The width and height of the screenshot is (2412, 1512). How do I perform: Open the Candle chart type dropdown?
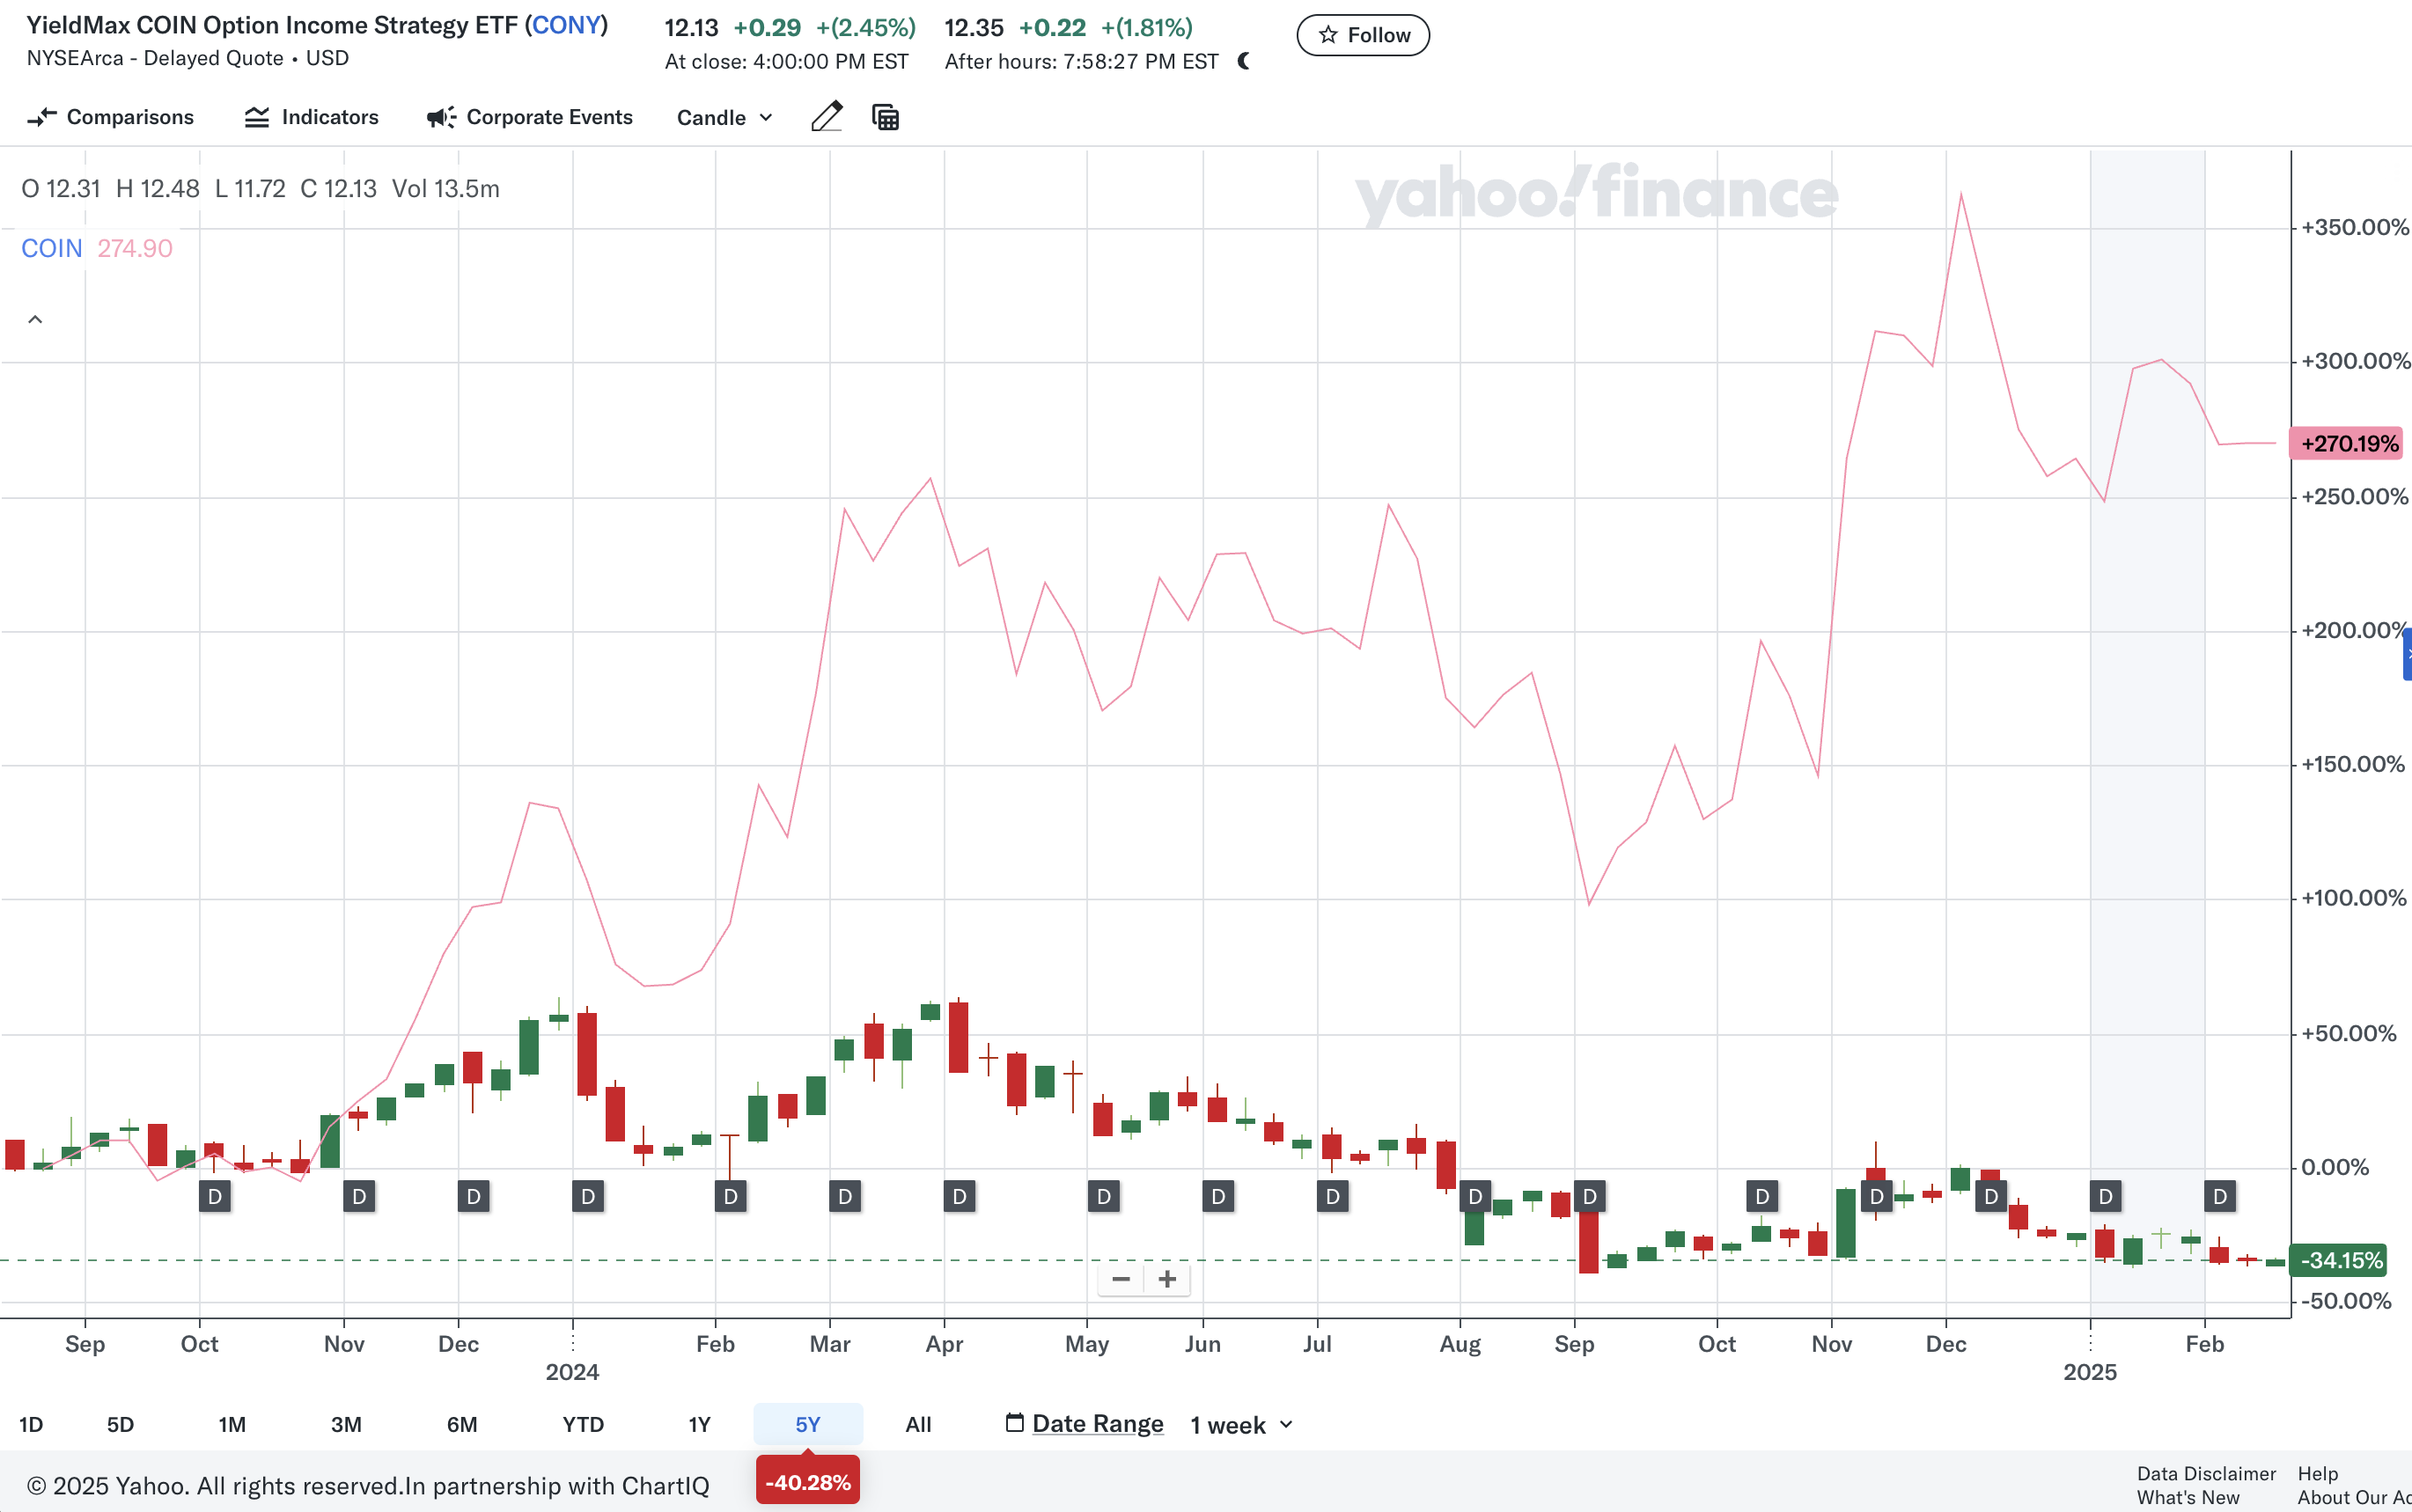pos(723,117)
